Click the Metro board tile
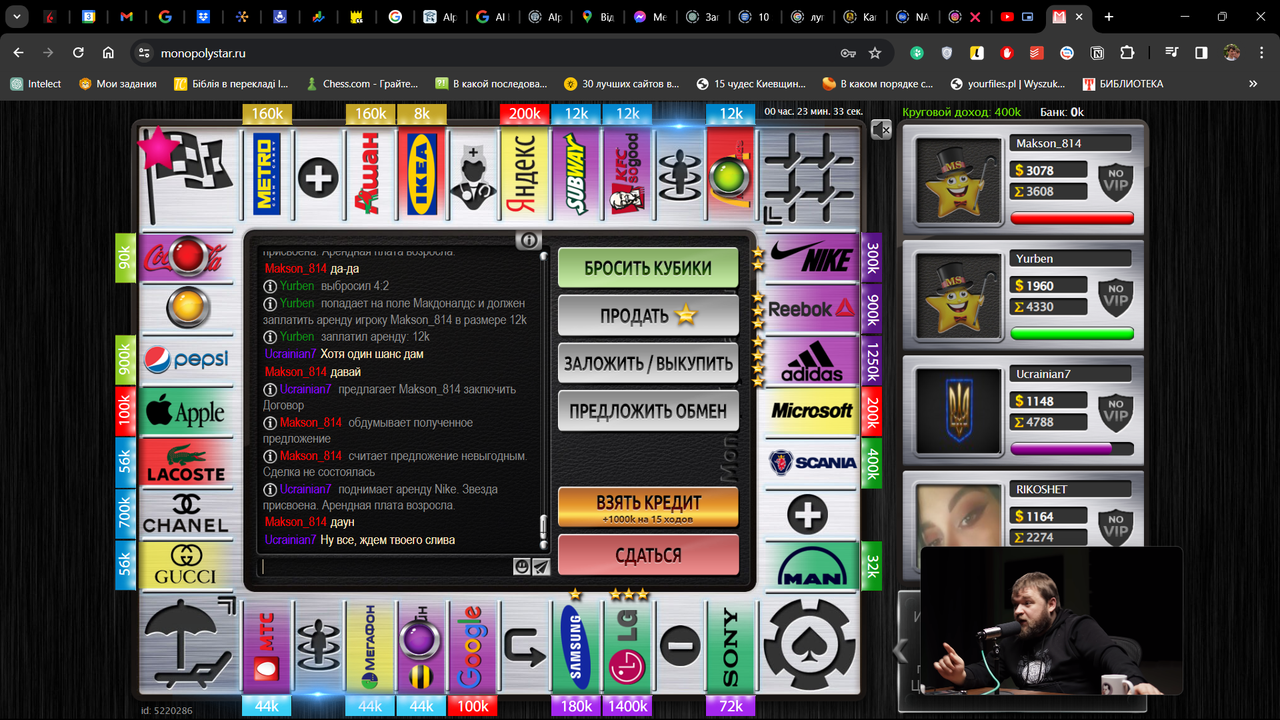 pyautogui.click(x=267, y=177)
